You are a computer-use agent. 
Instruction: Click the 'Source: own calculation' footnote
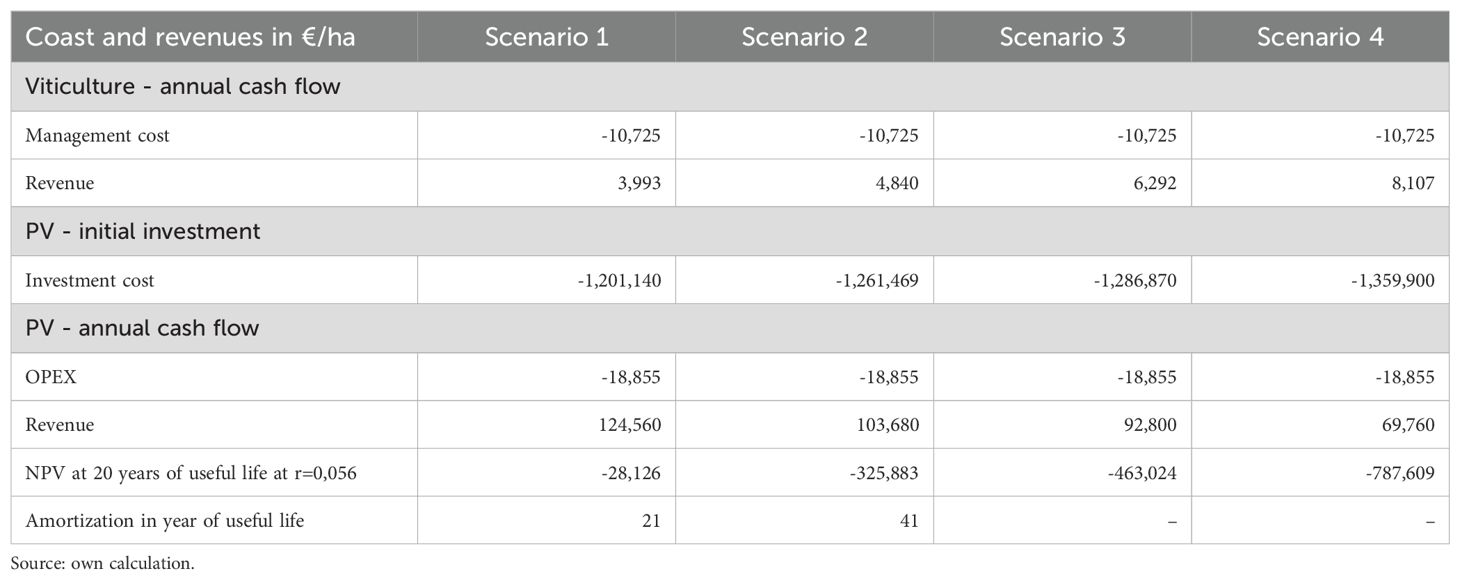[103, 563]
